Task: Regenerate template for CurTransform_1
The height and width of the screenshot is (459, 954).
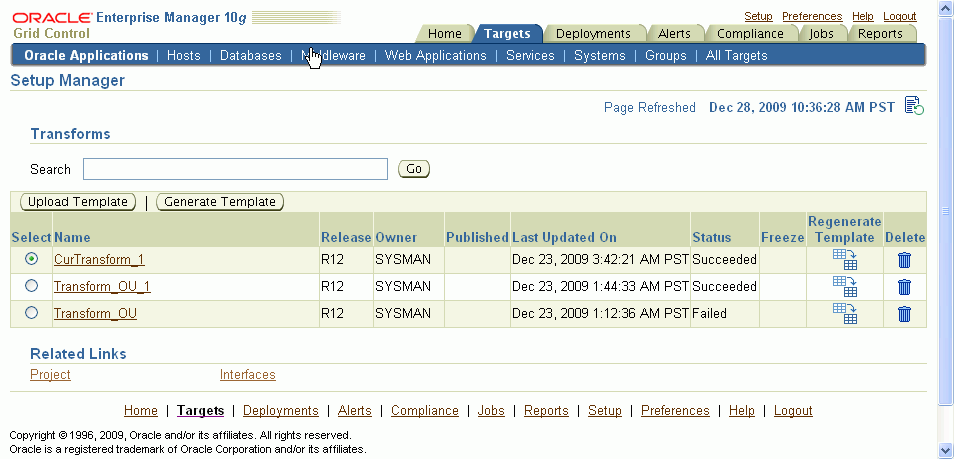Action: click(844, 260)
